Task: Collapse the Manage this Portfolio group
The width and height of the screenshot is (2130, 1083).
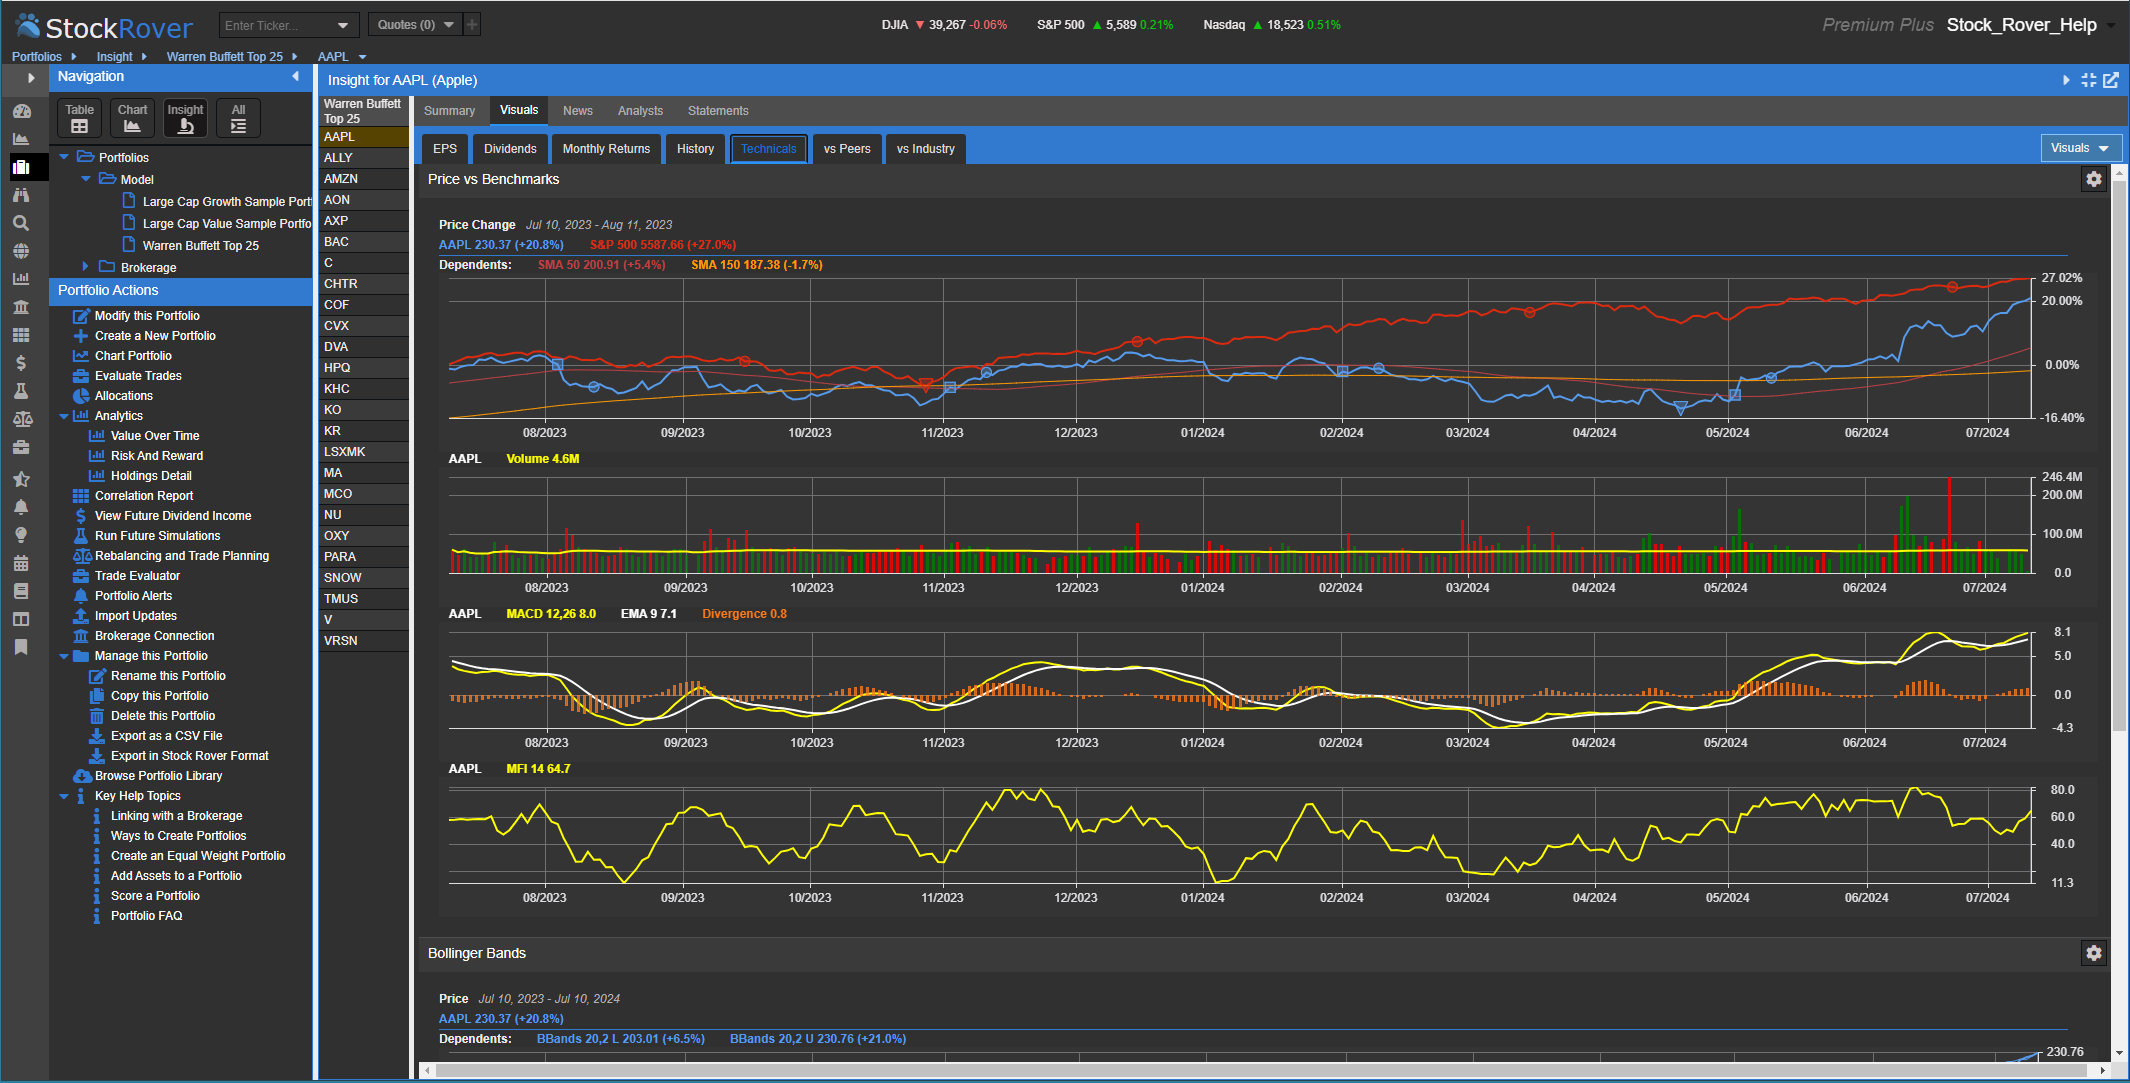Action: click(65, 656)
